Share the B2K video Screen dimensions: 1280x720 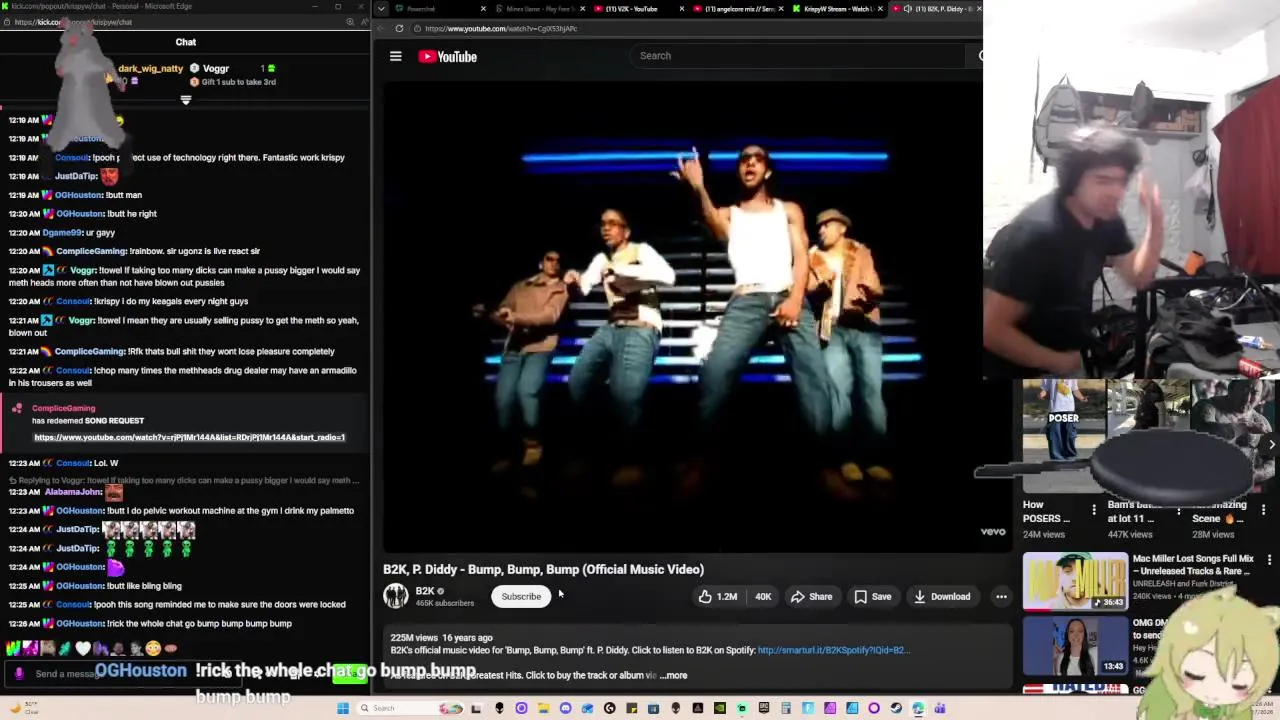click(x=811, y=596)
